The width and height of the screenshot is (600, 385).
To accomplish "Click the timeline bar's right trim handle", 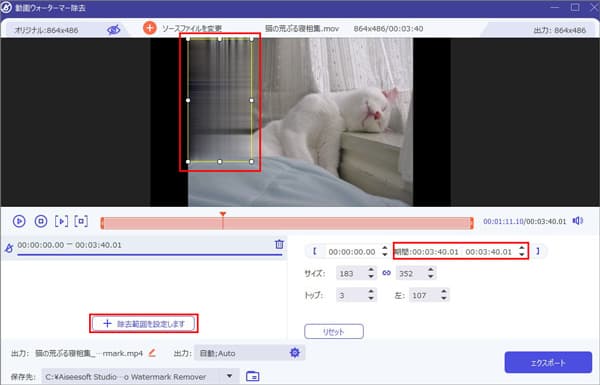I will pyautogui.click(x=471, y=223).
